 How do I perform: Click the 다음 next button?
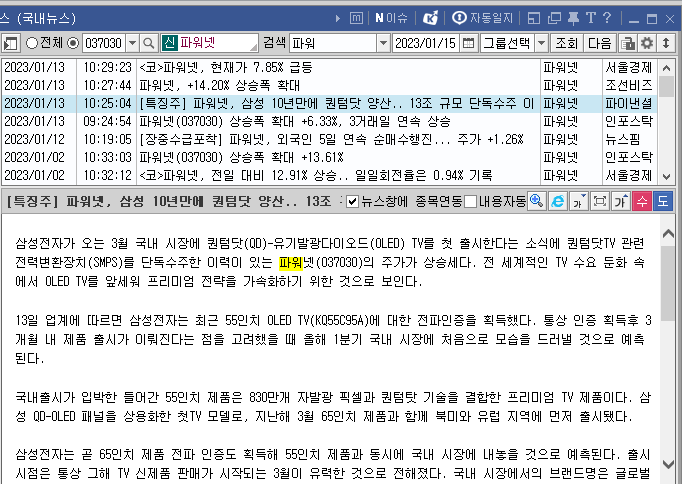point(600,43)
